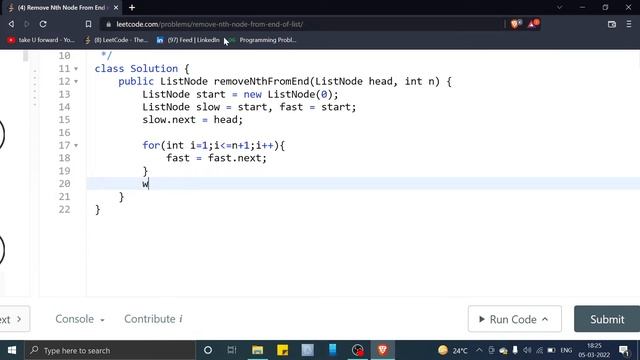
Task: Expand the Run Code caret arrow
Action: [x=545, y=319]
